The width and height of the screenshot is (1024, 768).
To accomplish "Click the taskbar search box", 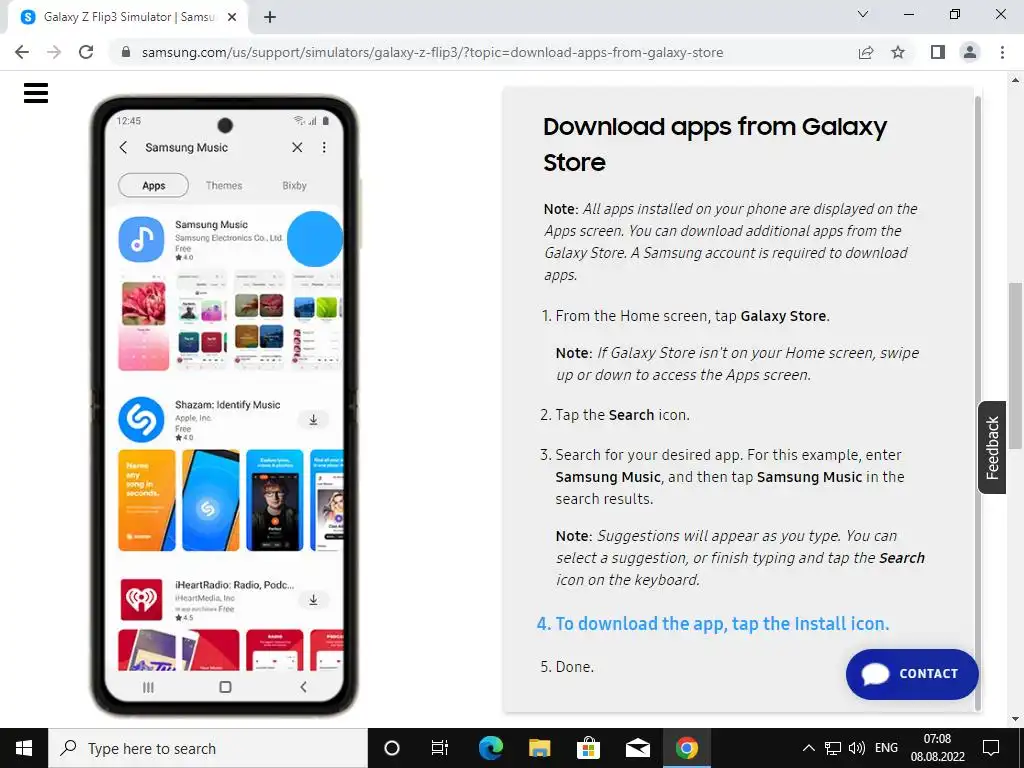I will [208, 748].
